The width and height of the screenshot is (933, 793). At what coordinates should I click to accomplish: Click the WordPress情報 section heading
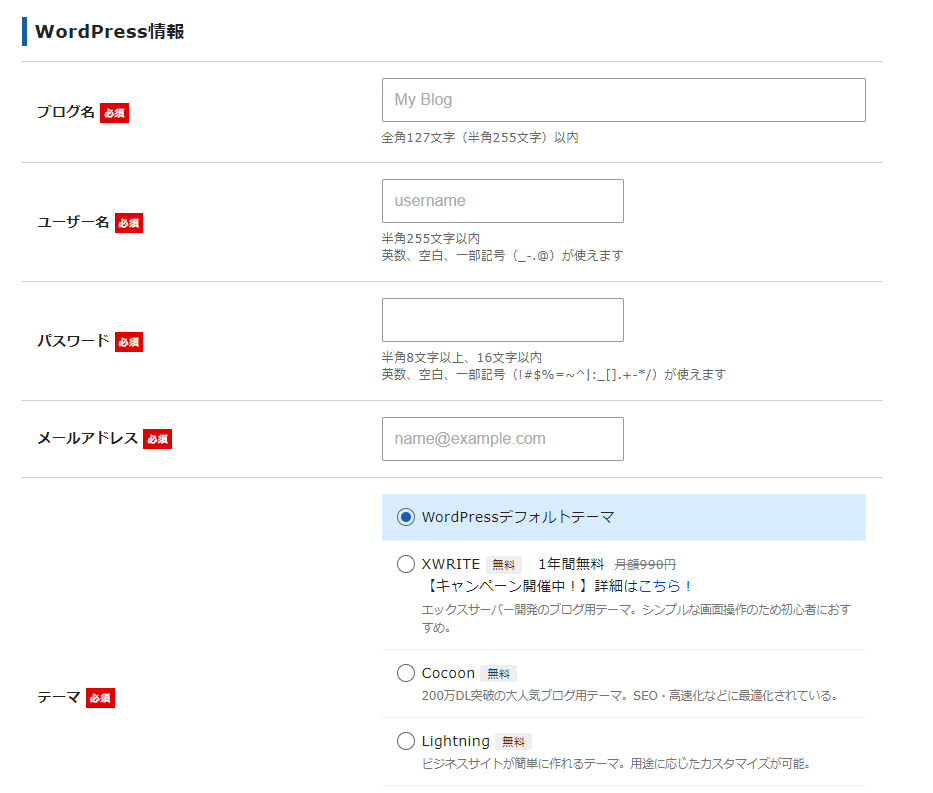click(x=109, y=32)
